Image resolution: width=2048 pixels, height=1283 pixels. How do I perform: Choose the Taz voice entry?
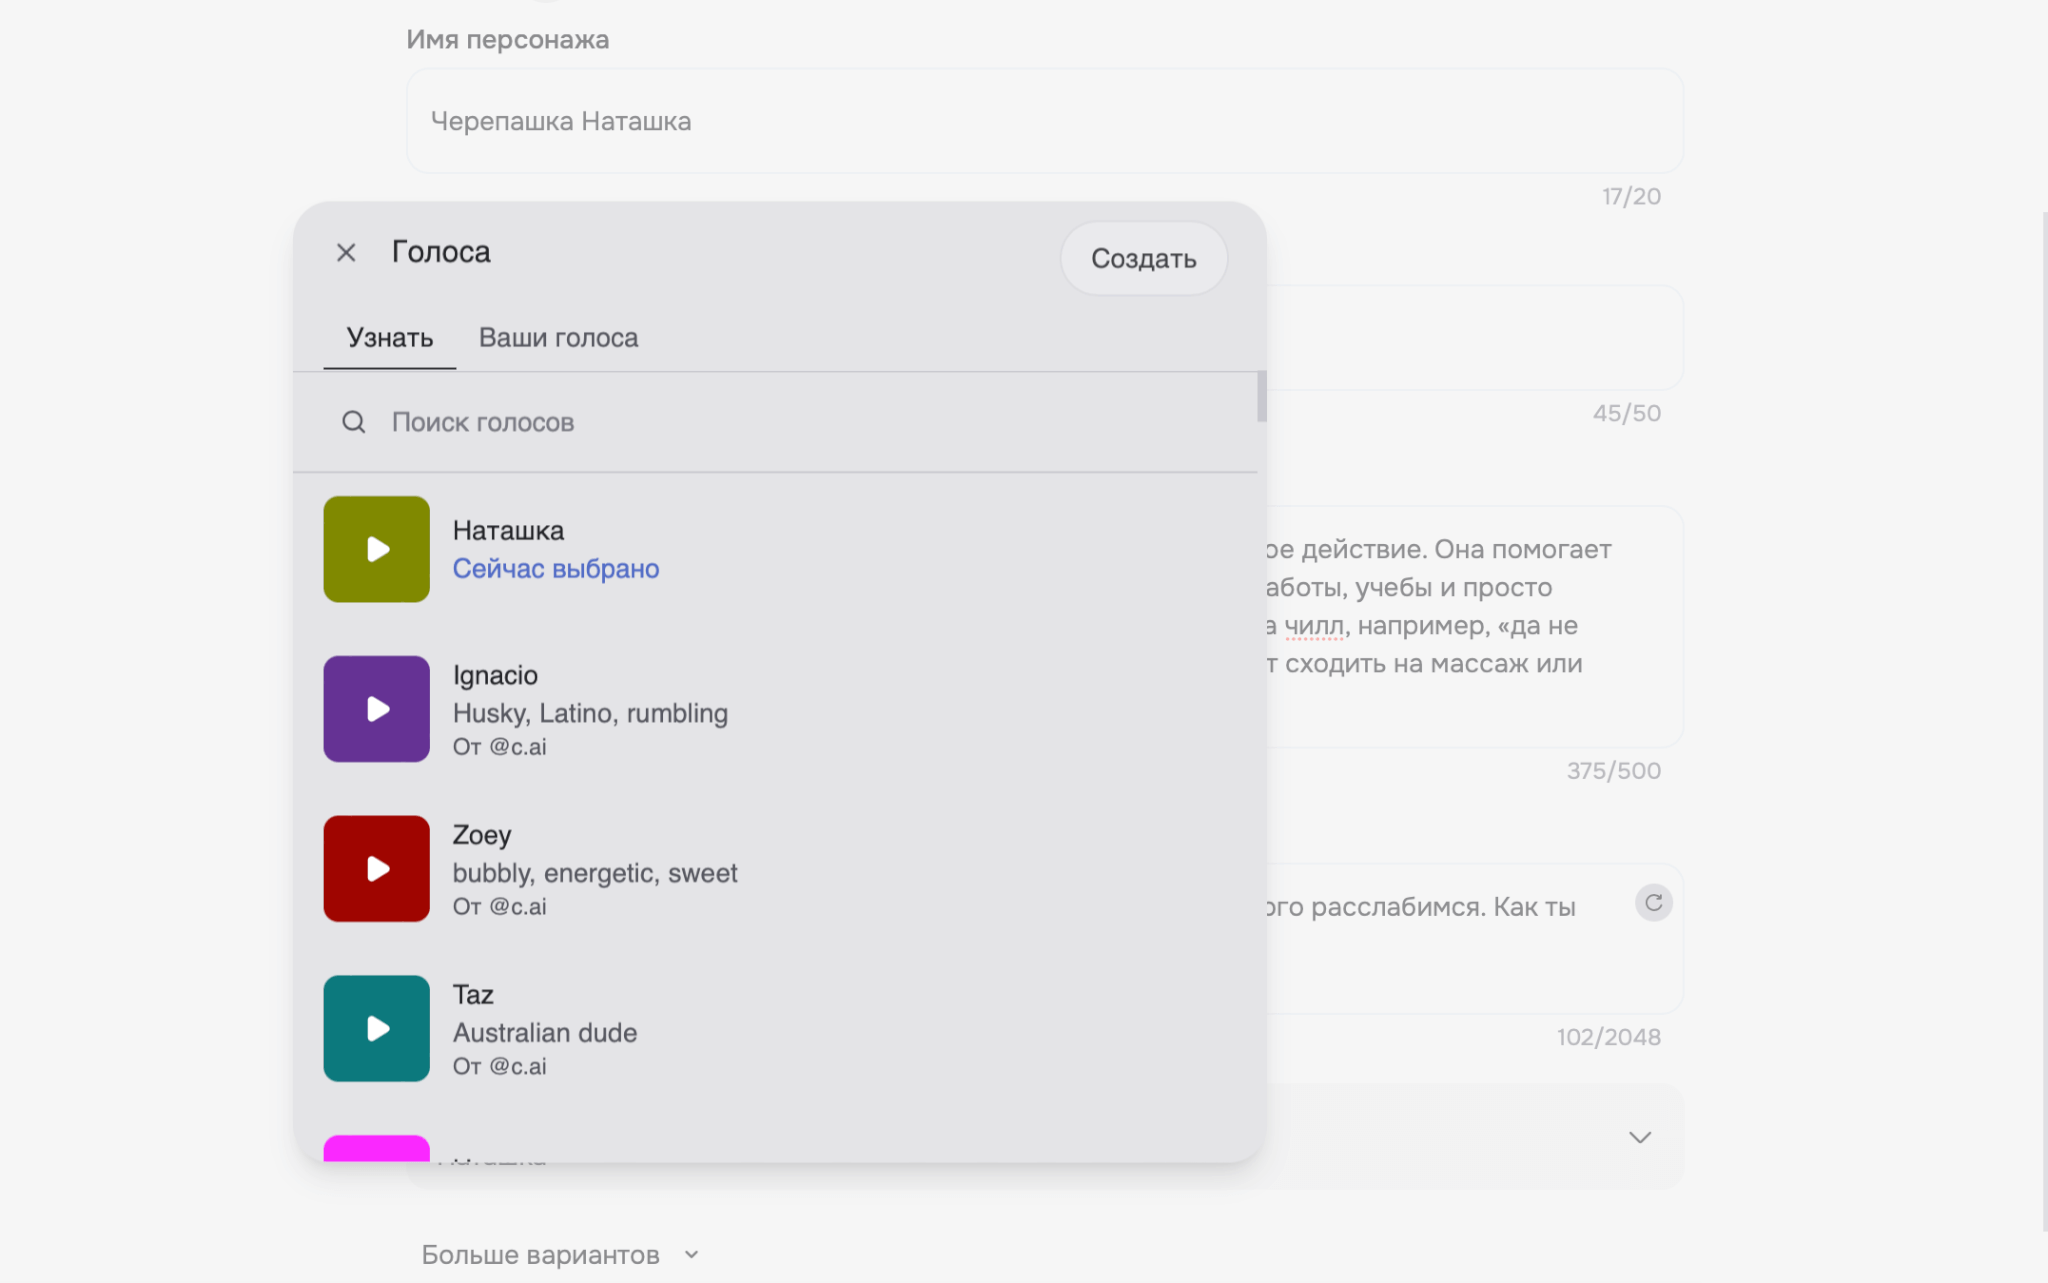776,1028
